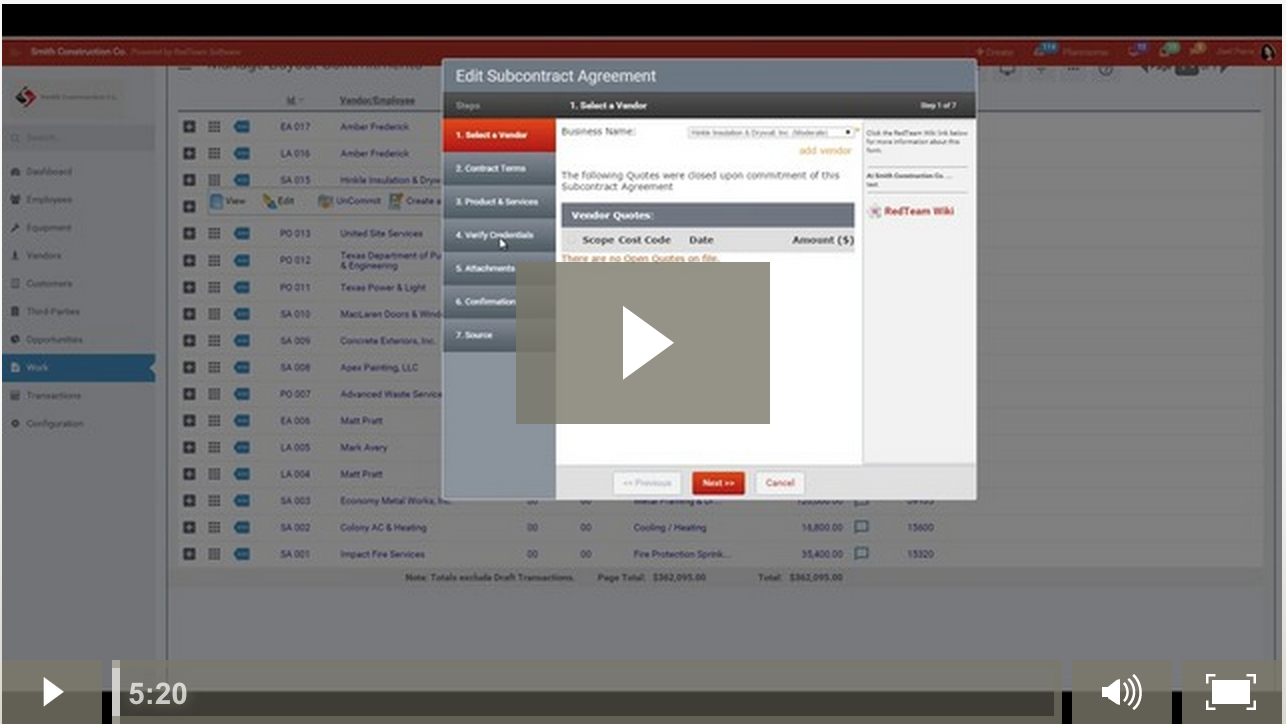The image size is (1286, 724).
Task: Expand row LA 016 with its plus icon
Action: pos(189,154)
